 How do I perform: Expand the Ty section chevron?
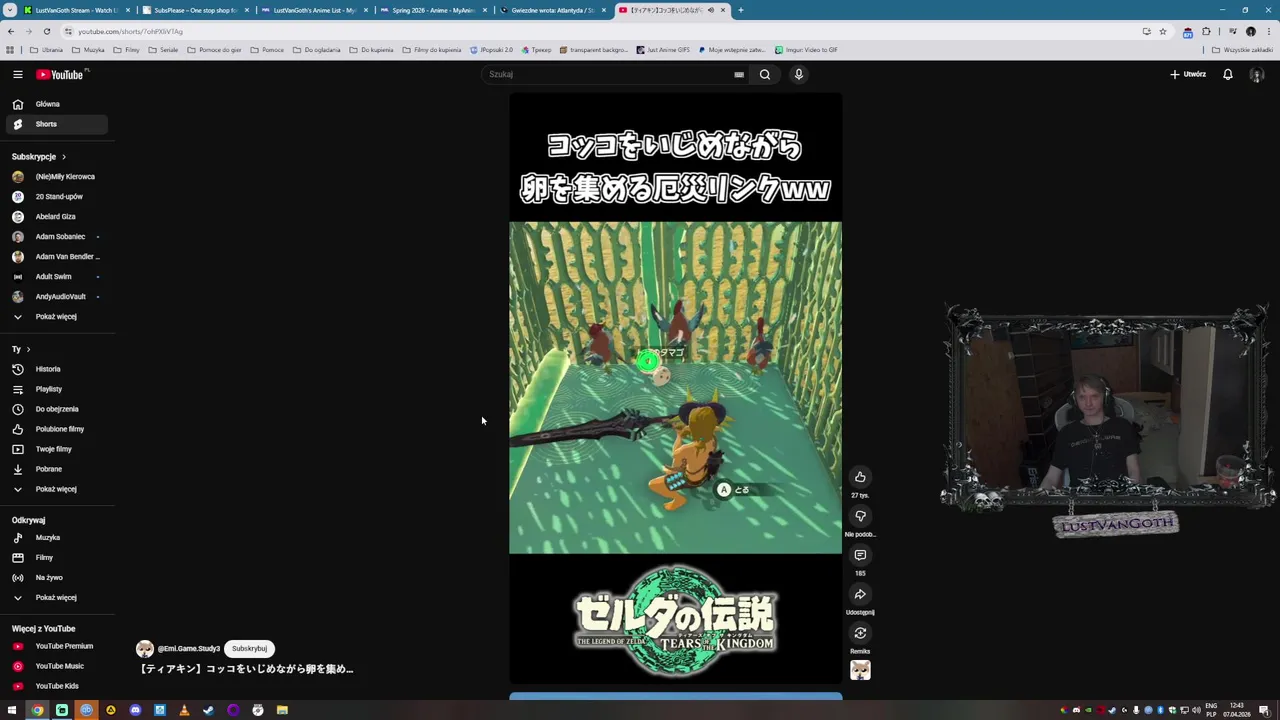(x=28, y=349)
